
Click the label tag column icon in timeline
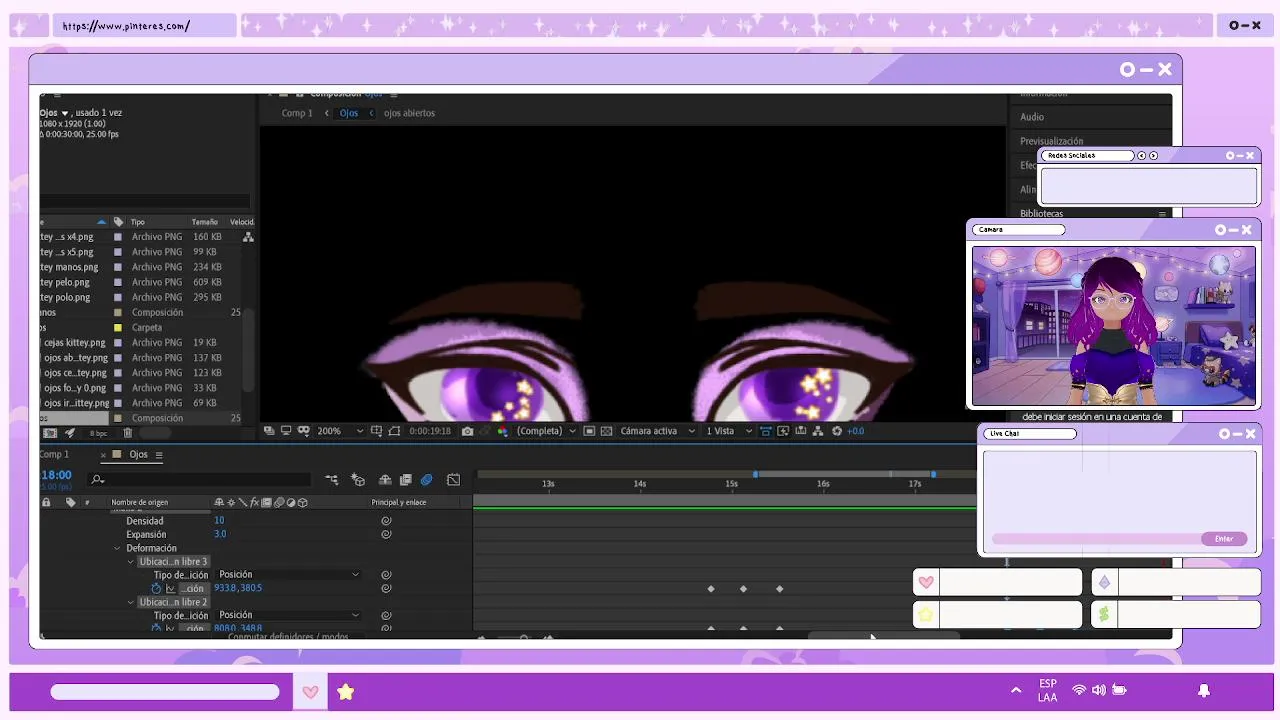point(70,502)
